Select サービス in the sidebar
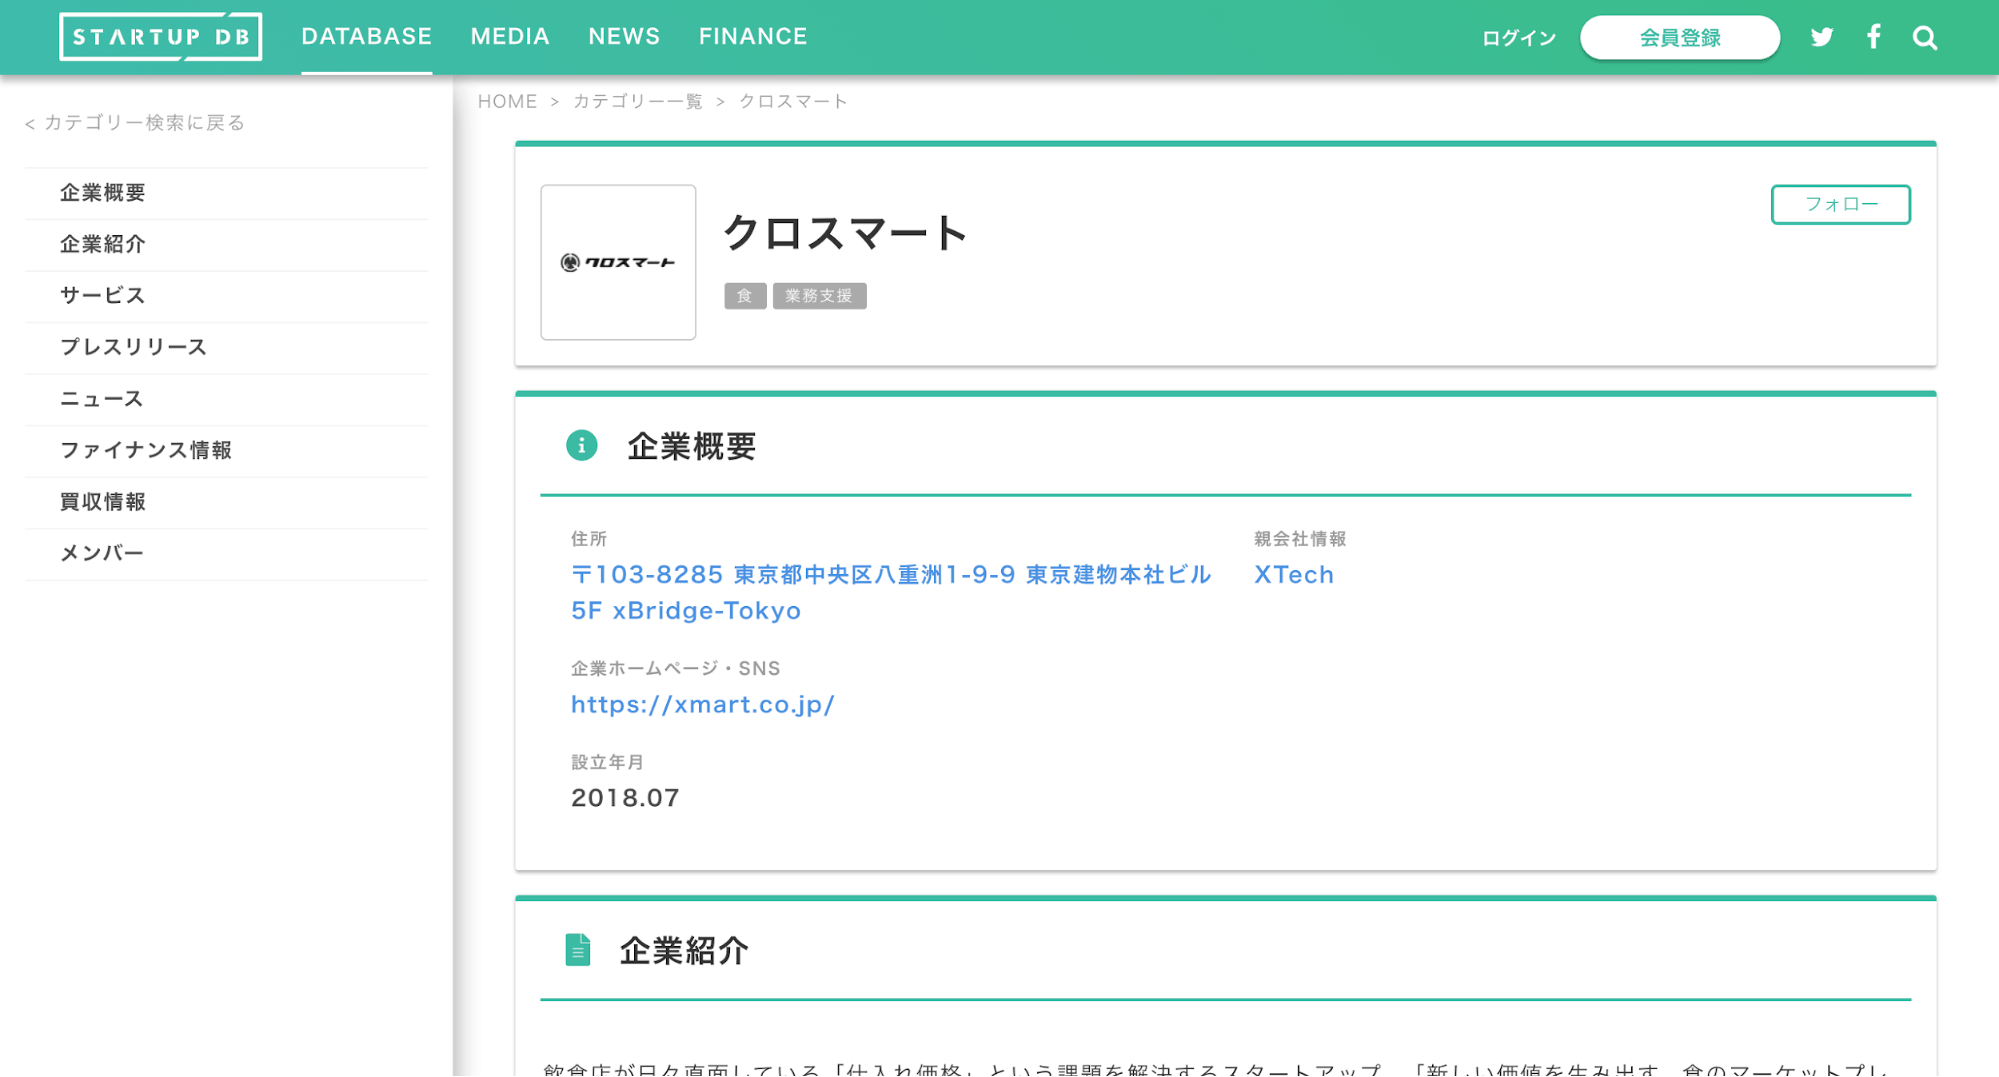Image resolution: width=1999 pixels, height=1077 pixels. coord(226,296)
